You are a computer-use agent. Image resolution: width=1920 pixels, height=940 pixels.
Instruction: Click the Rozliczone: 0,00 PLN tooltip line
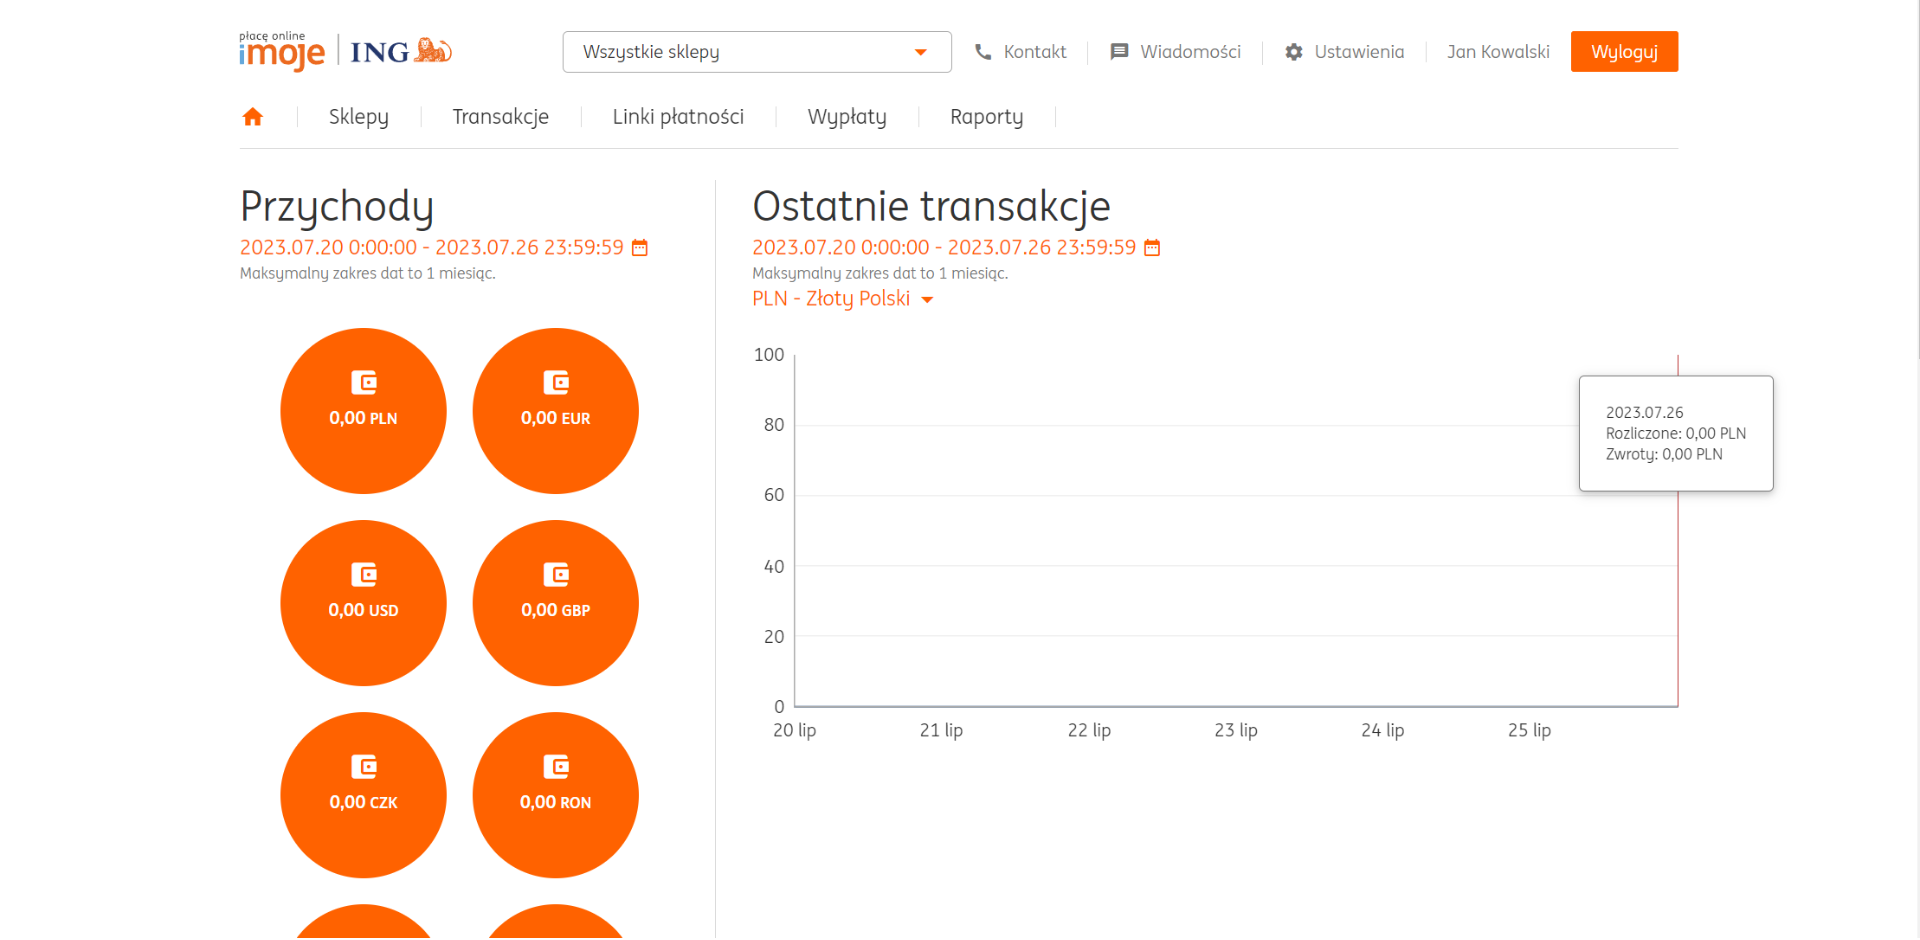click(1676, 433)
